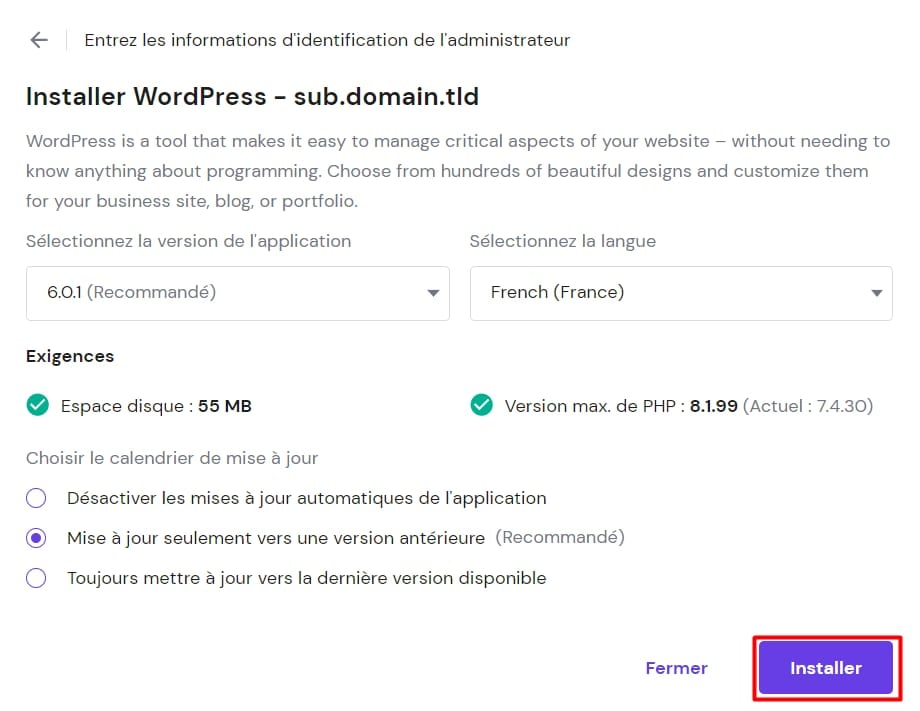Select disable automatic updates radio button
This screenshot has height=711, width=920.
pos(37,498)
